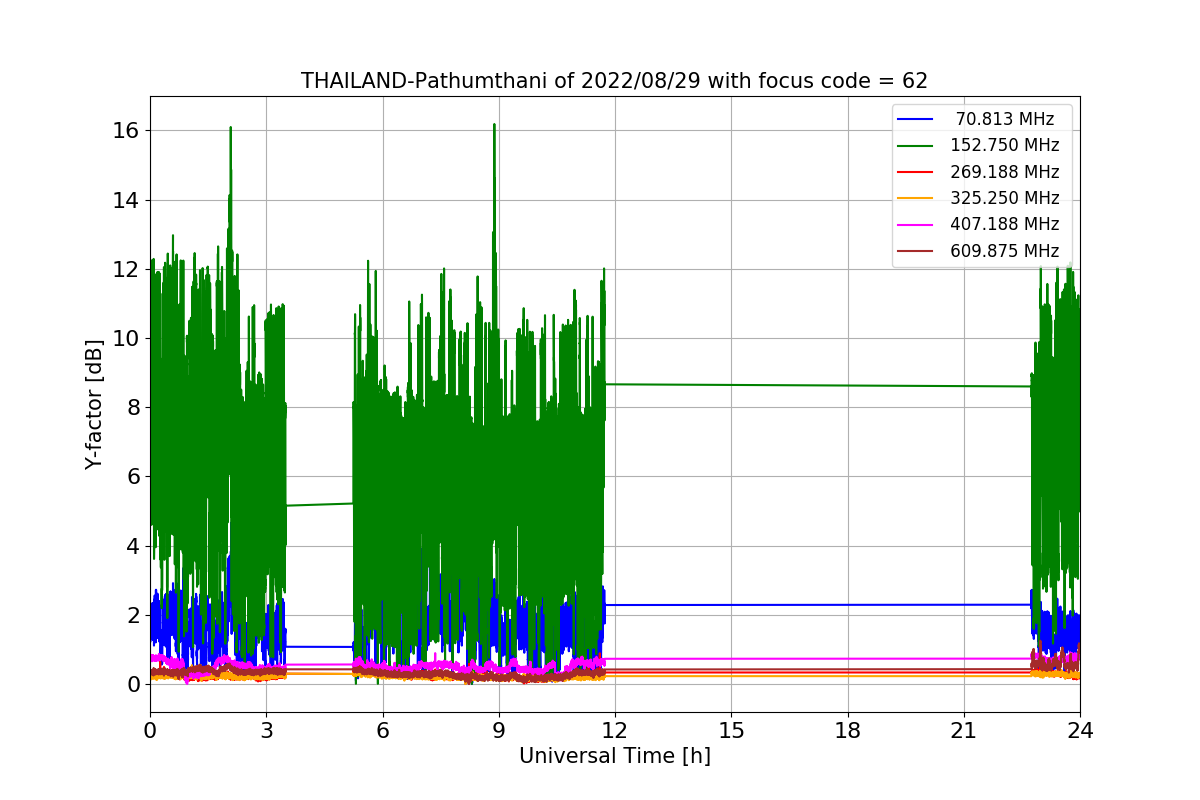Click the Universal Time [h] axis label

[x=614, y=757]
